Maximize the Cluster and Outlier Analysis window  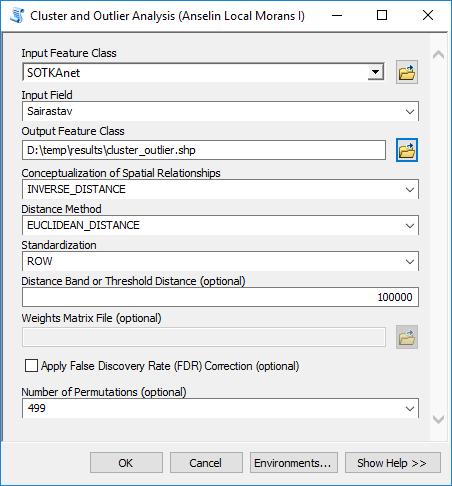tap(382, 15)
